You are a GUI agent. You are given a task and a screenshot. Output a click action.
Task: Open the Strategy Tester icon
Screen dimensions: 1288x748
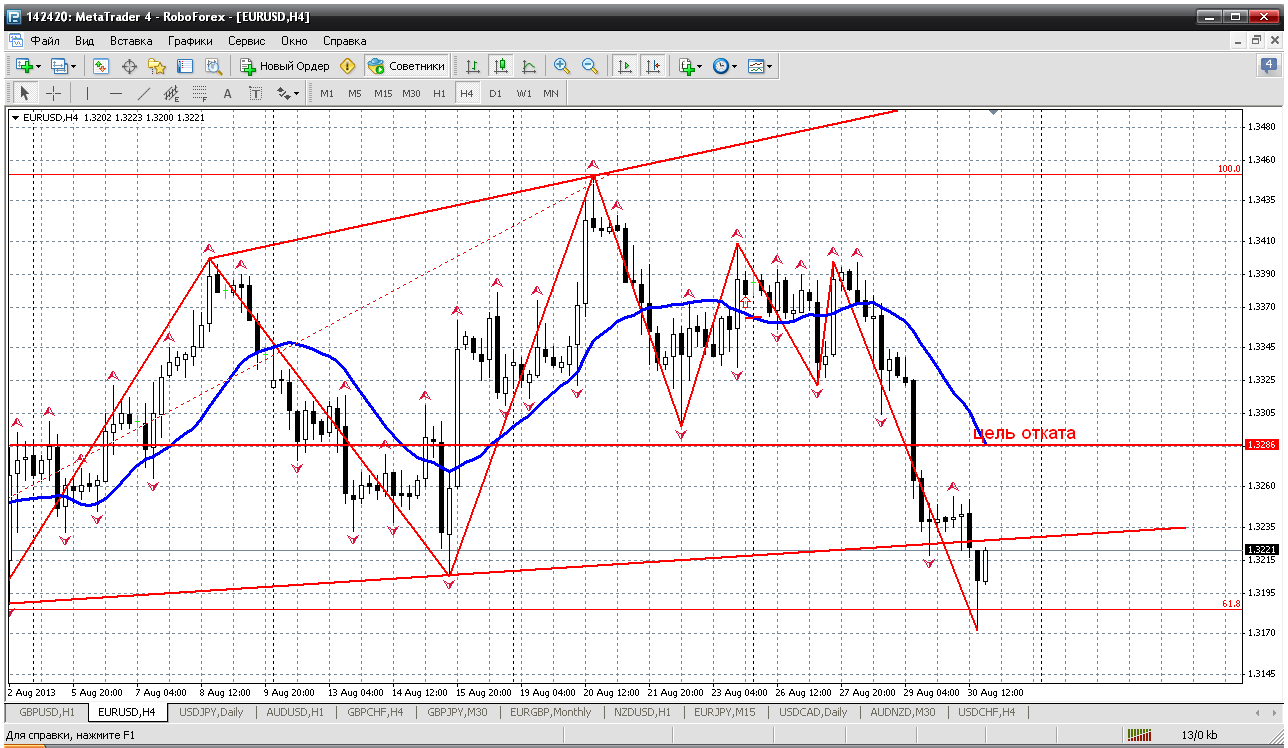pos(213,66)
